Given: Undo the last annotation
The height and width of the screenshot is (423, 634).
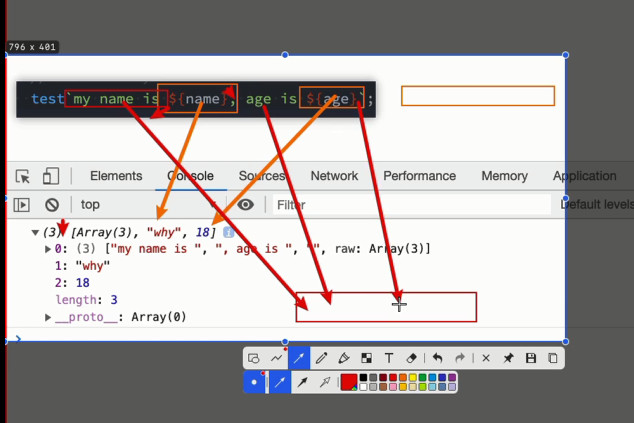Looking at the screenshot, I should (x=437, y=358).
